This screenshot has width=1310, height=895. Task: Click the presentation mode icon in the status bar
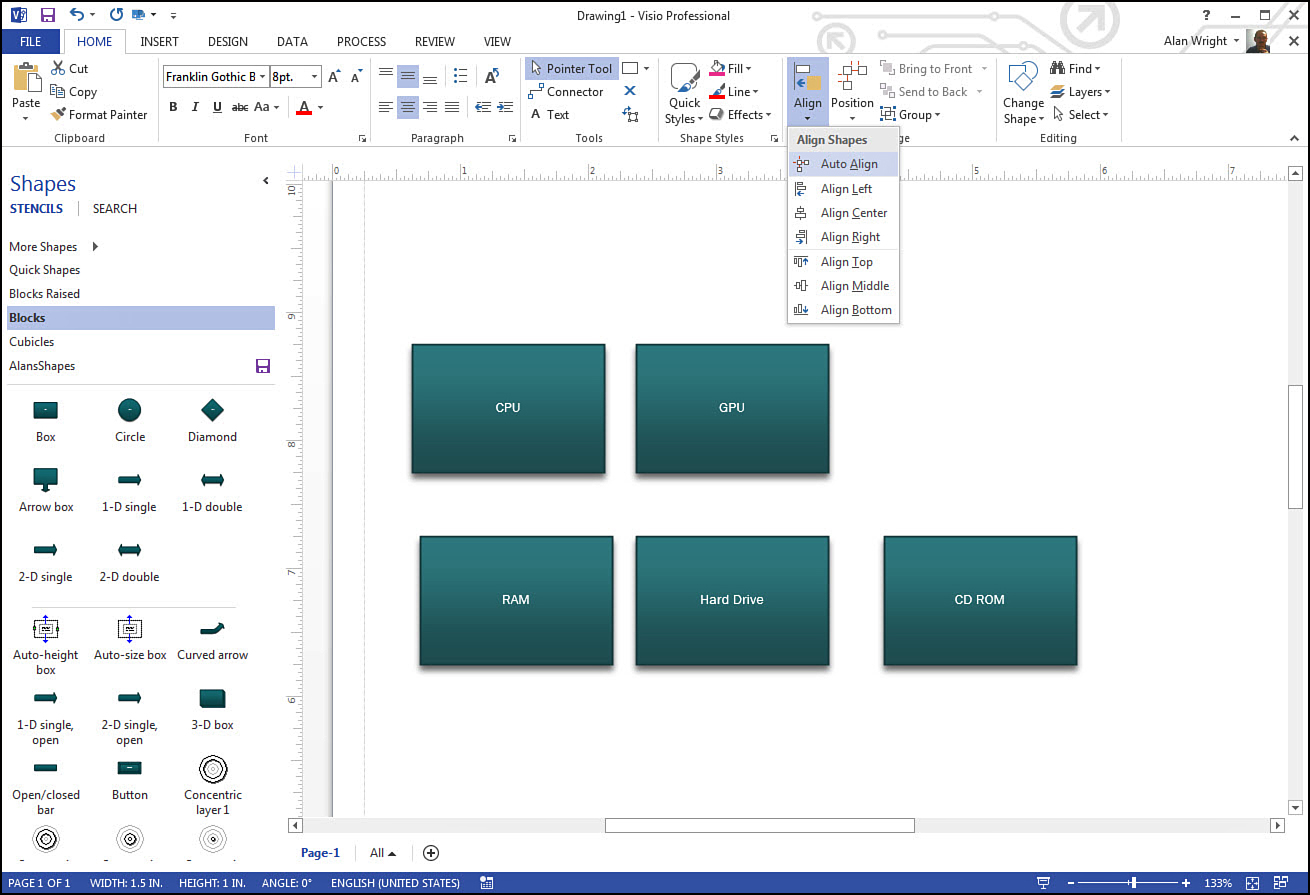1044,883
